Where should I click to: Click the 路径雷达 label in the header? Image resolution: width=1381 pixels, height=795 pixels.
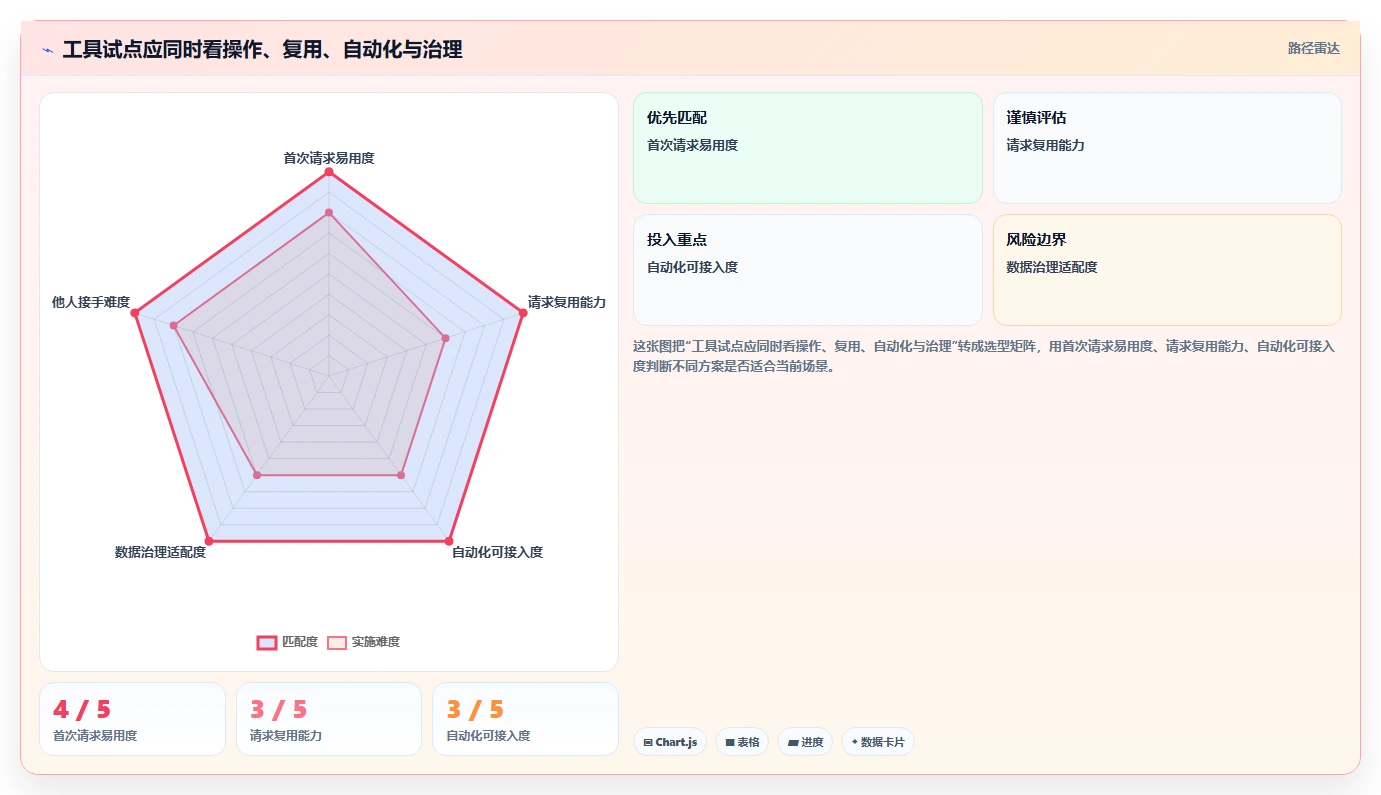click(1313, 48)
